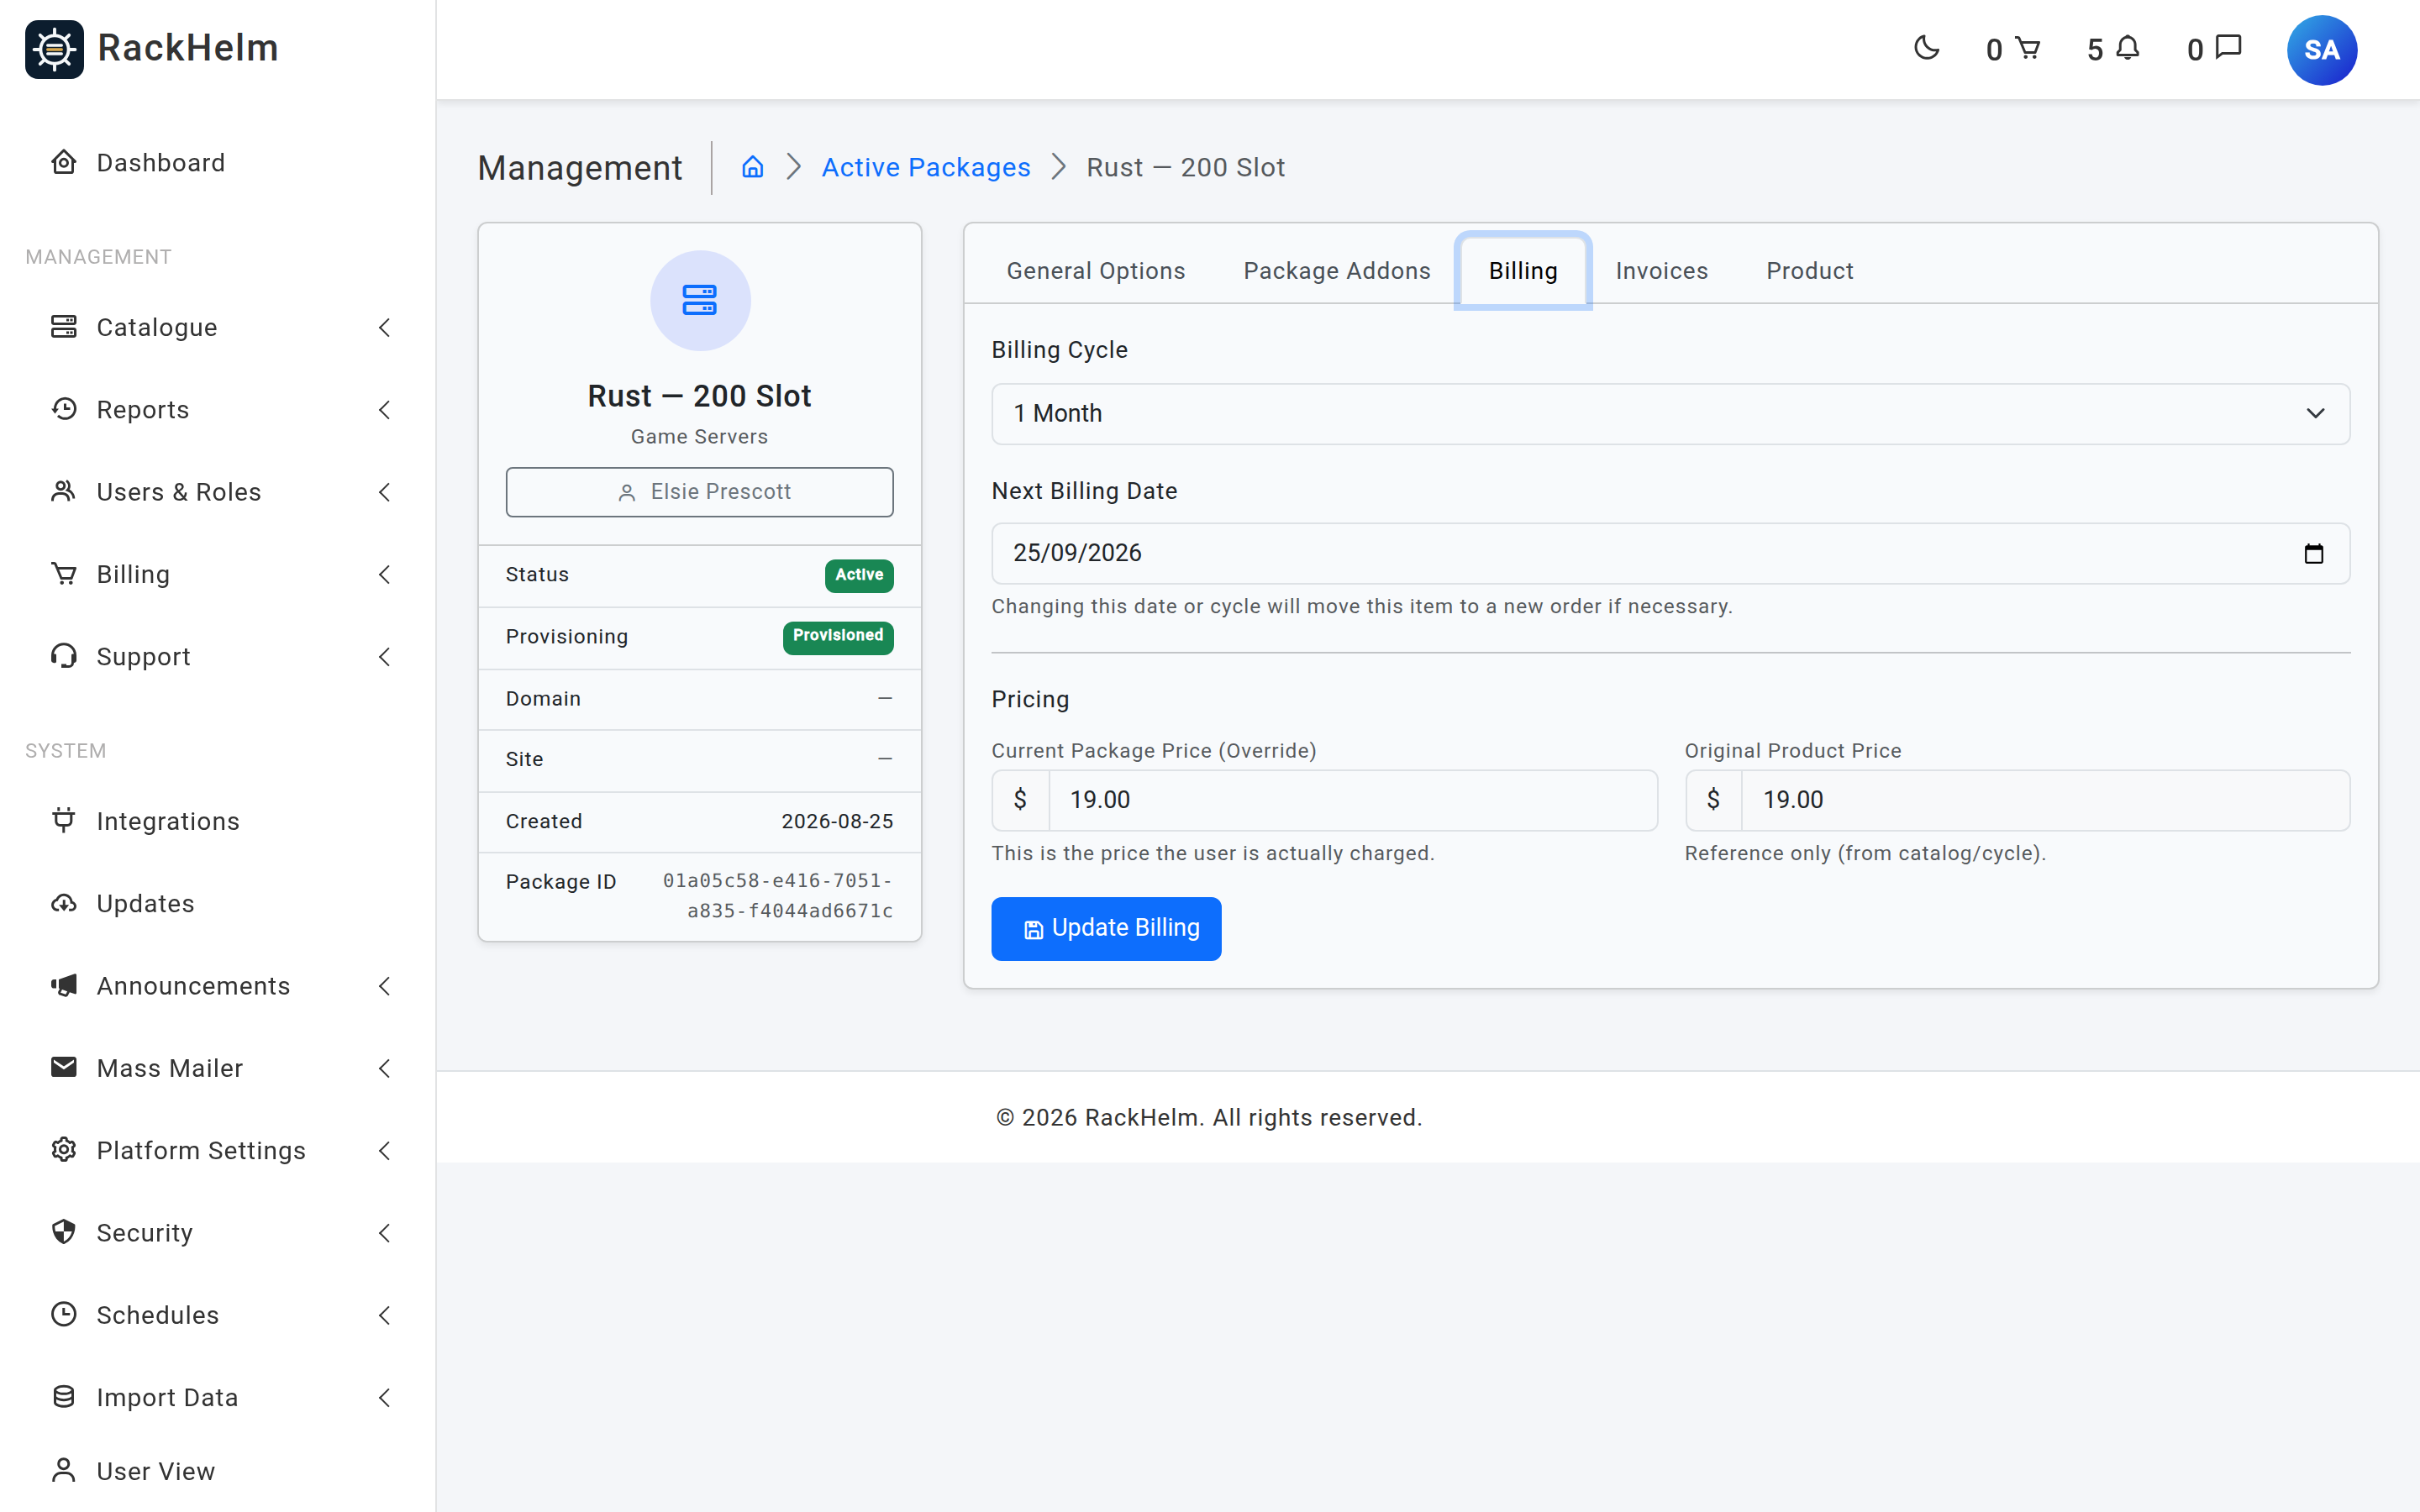The width and height of the screenshot is (2420, 1512).
Task: Select the Billing tab
Action: coord(1522,270)
